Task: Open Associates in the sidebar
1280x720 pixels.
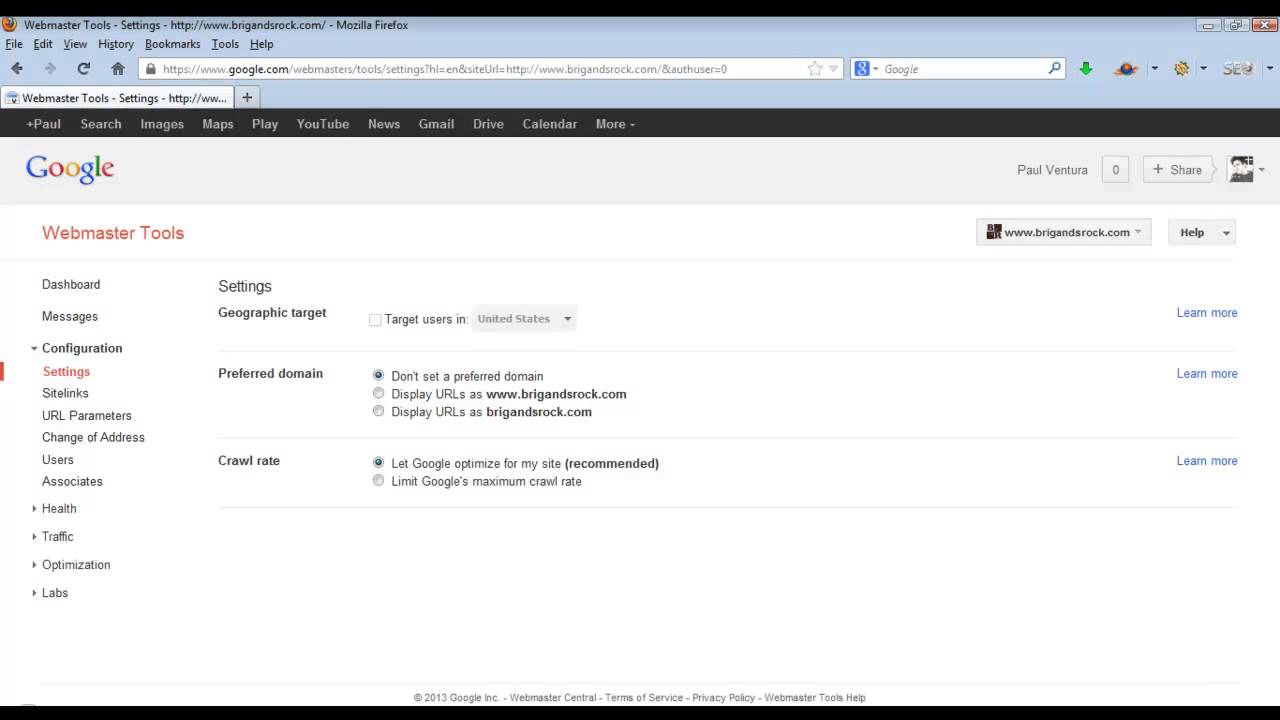Action: click(x=72, y=481)
